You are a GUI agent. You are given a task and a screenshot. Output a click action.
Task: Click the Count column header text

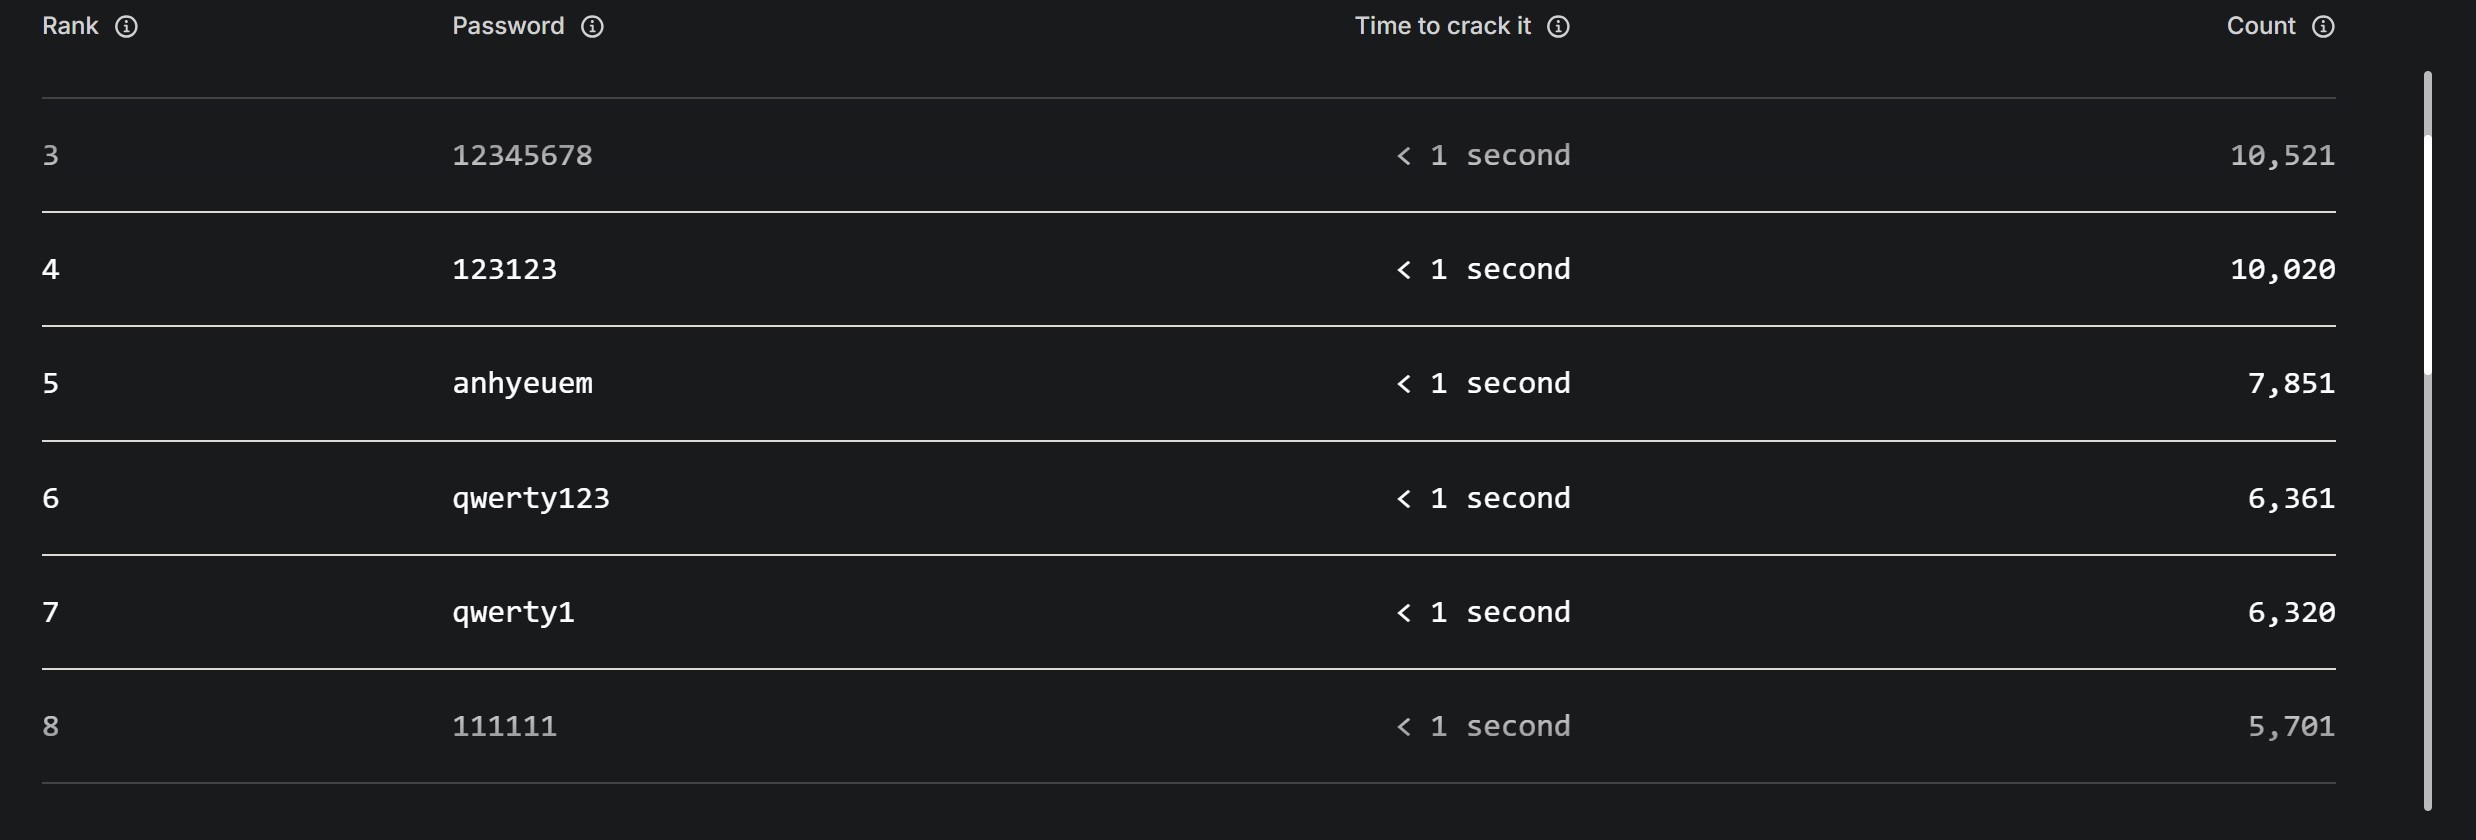tap(2260, 26)
